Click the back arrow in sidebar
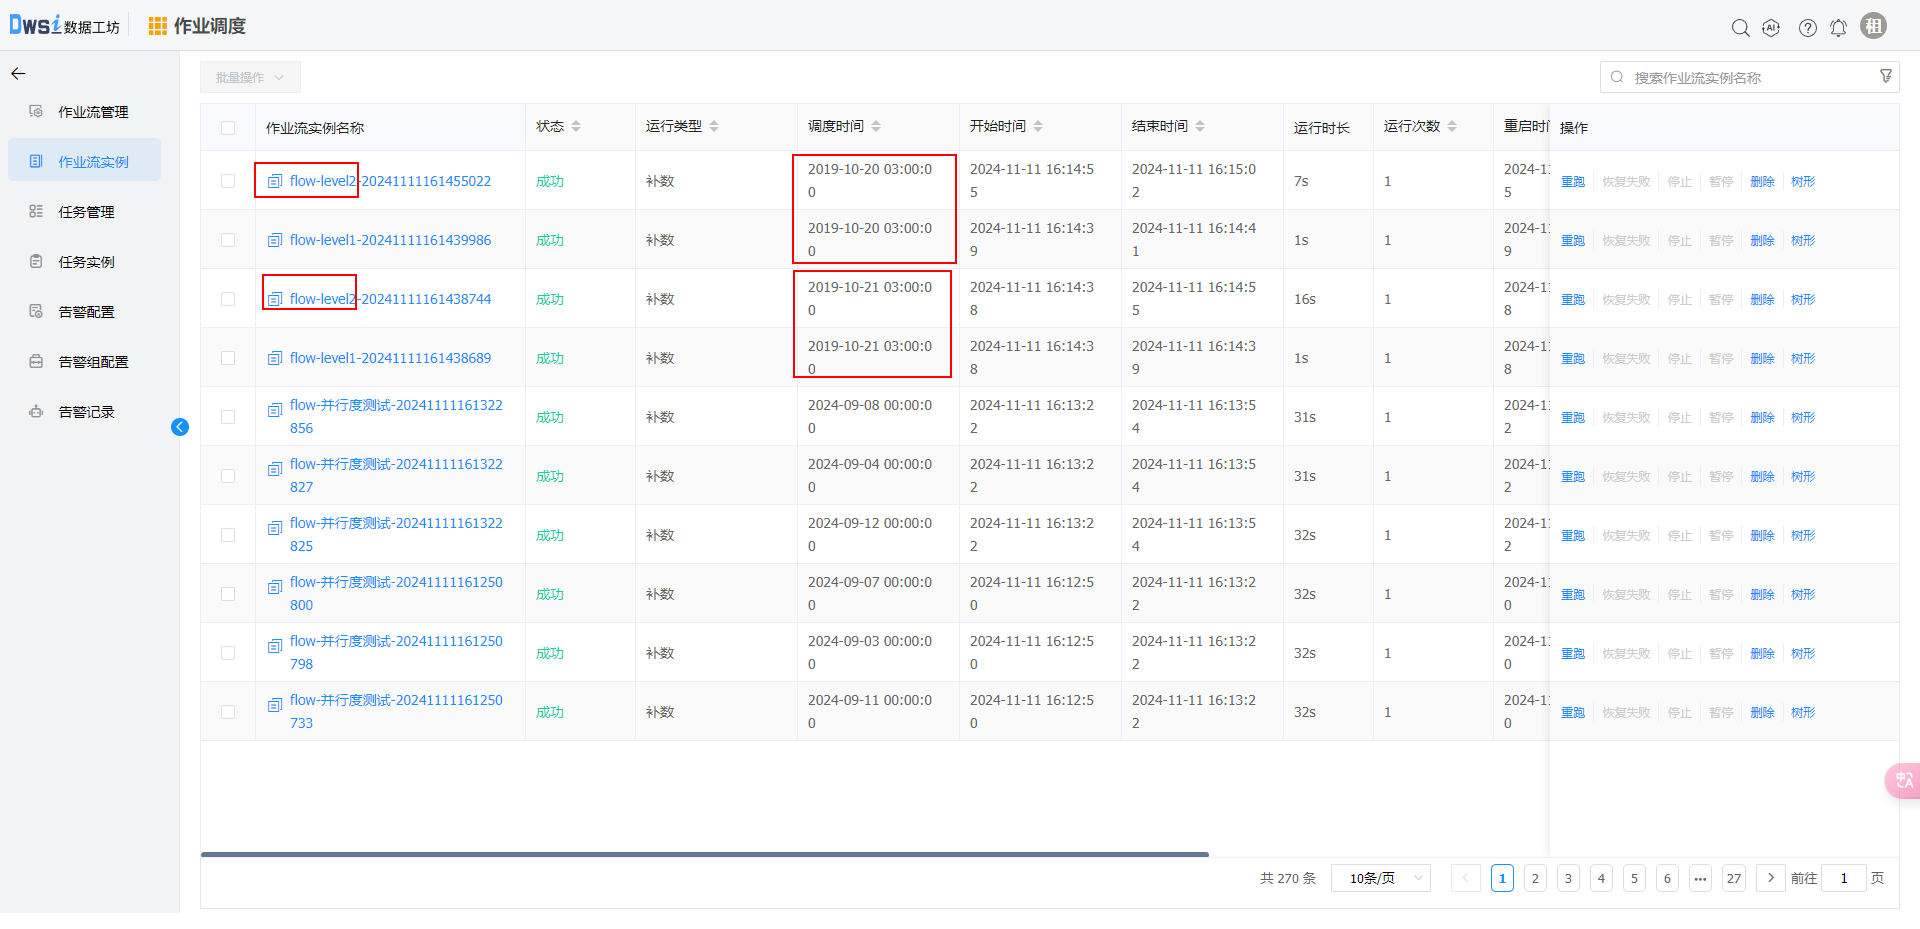 point(18,74)
